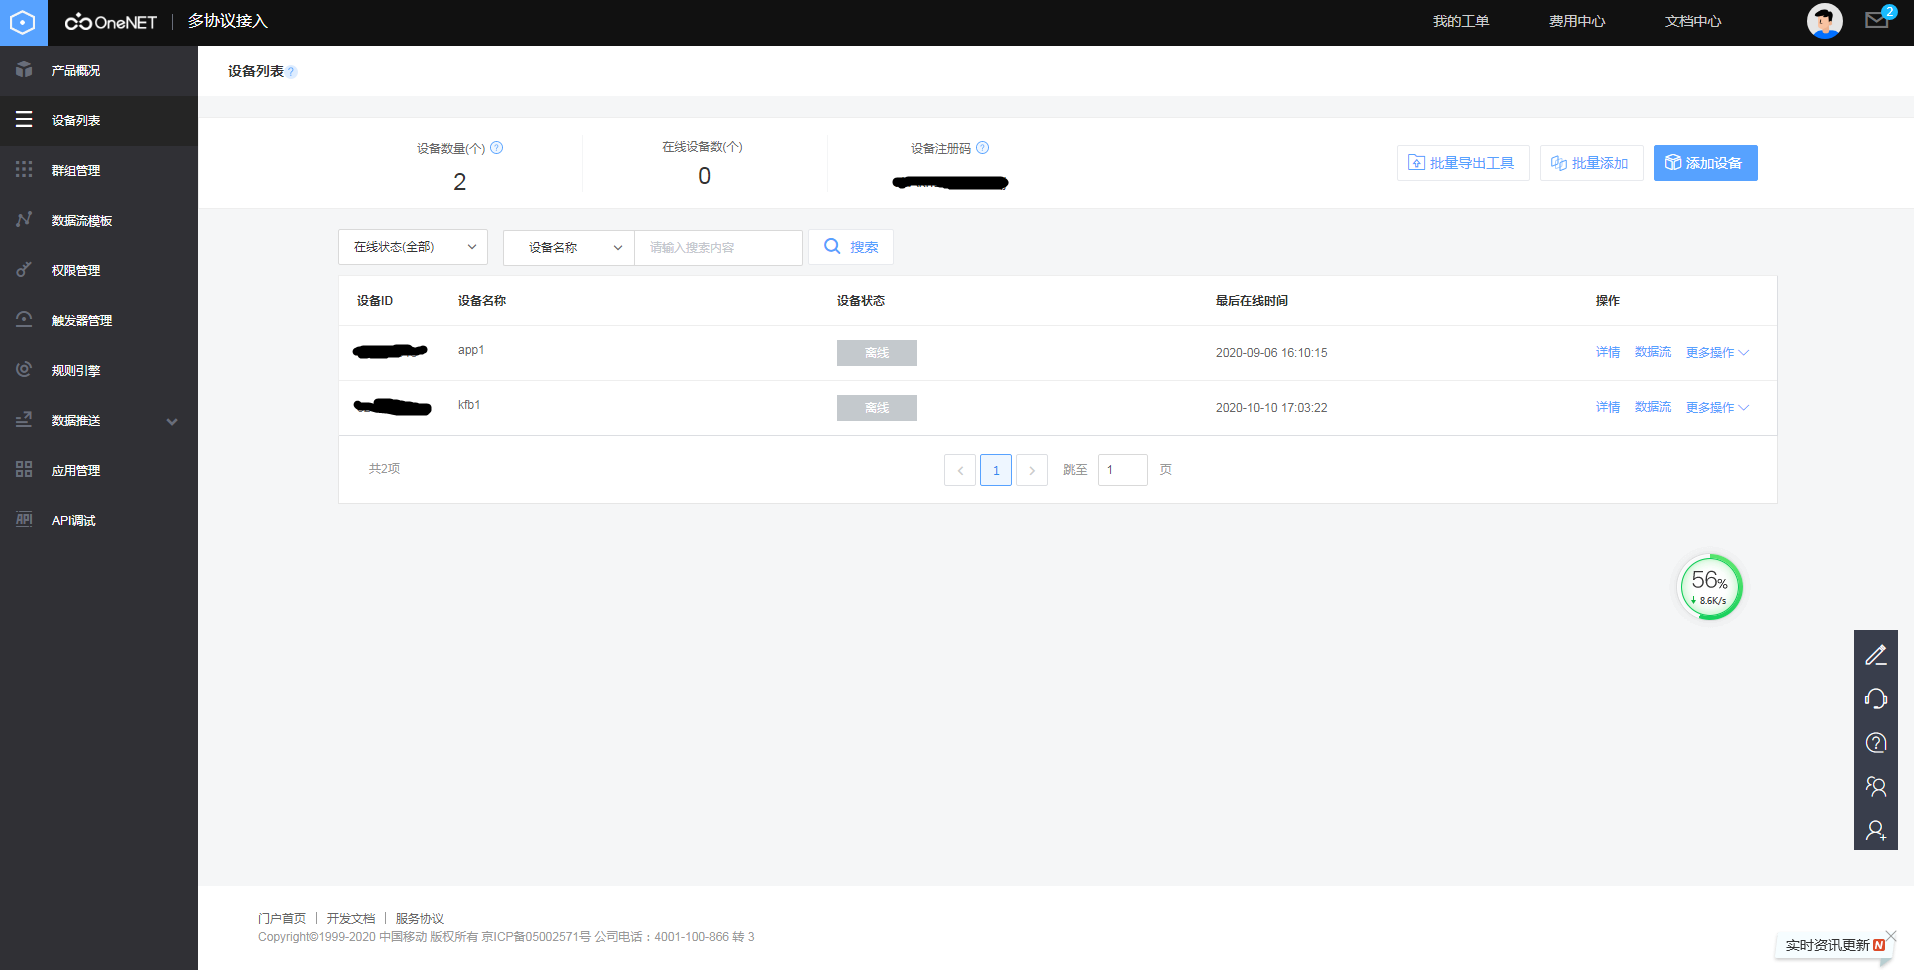Click the OneNET logo
The image size is (1914, 970).
(x=110, y=22)
